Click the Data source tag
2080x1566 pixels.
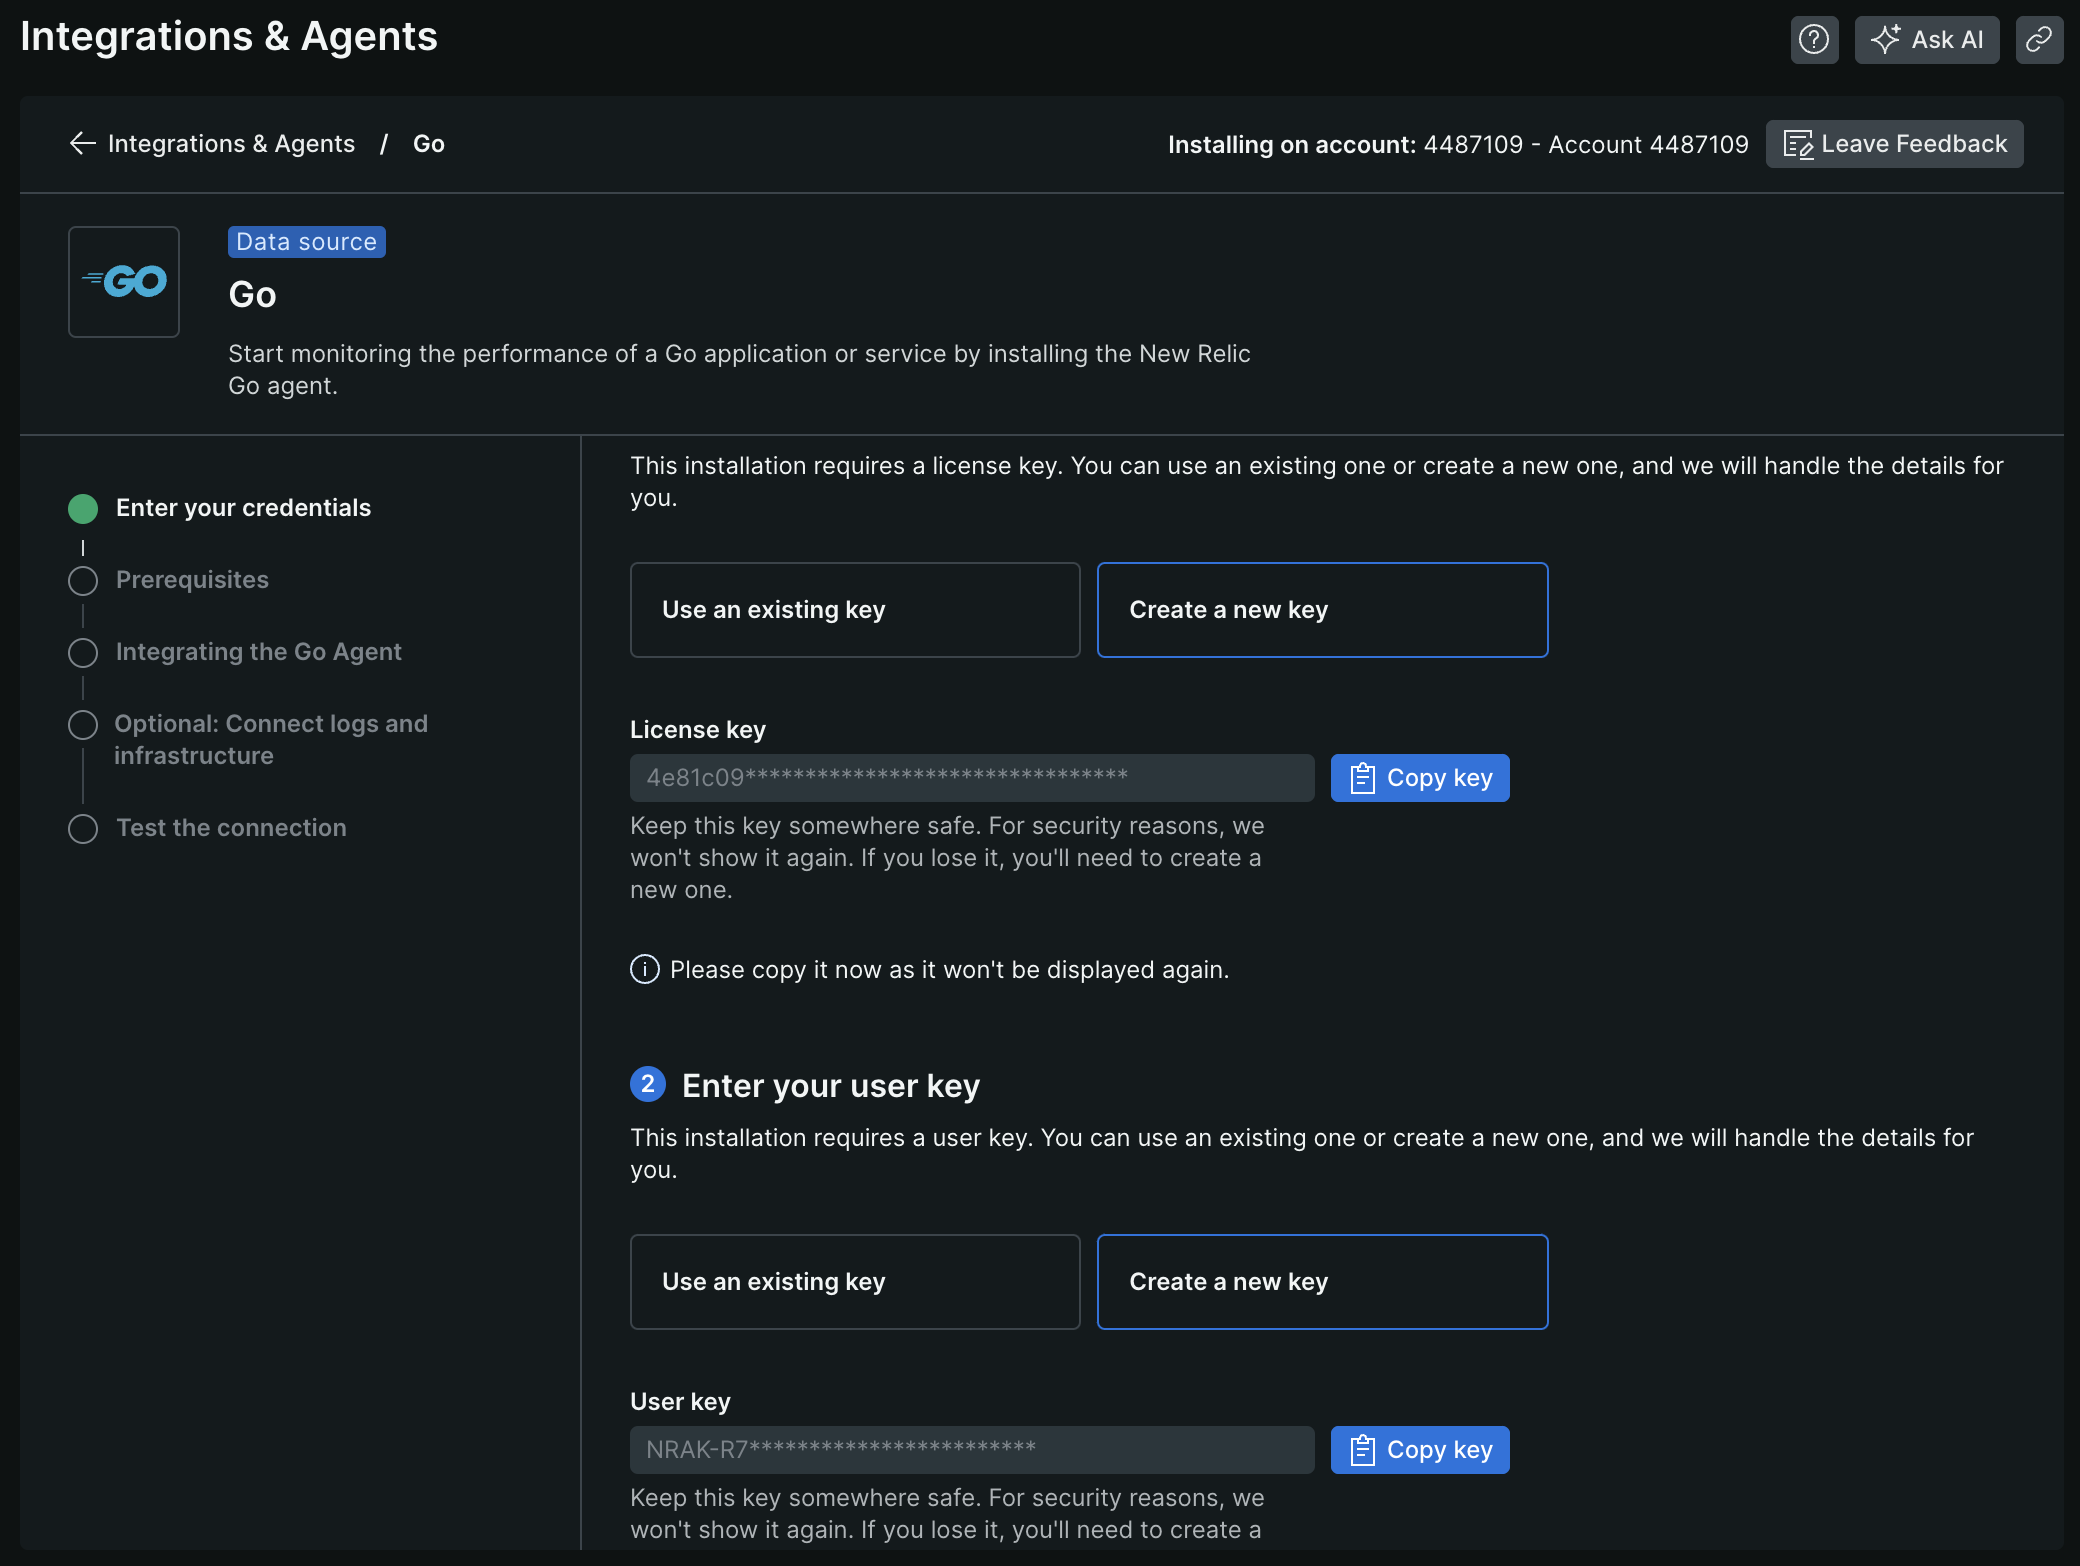point(306,242)
